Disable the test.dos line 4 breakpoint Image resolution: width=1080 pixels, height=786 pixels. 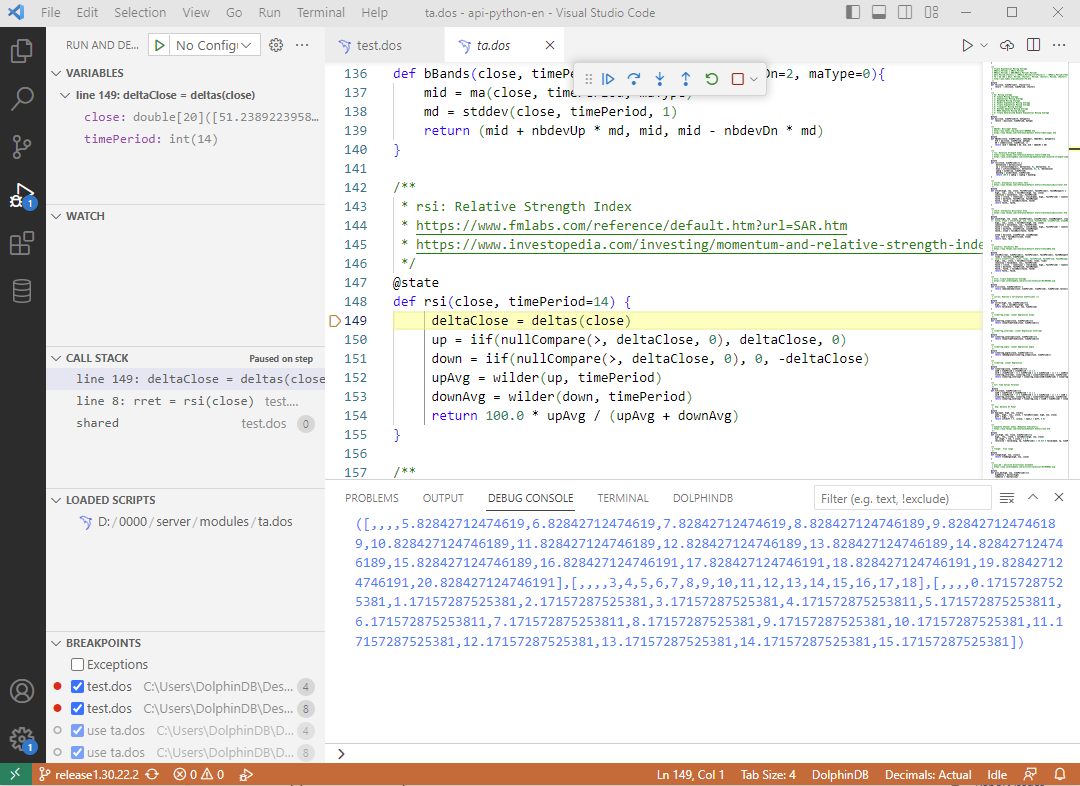[x=78, y=687]
